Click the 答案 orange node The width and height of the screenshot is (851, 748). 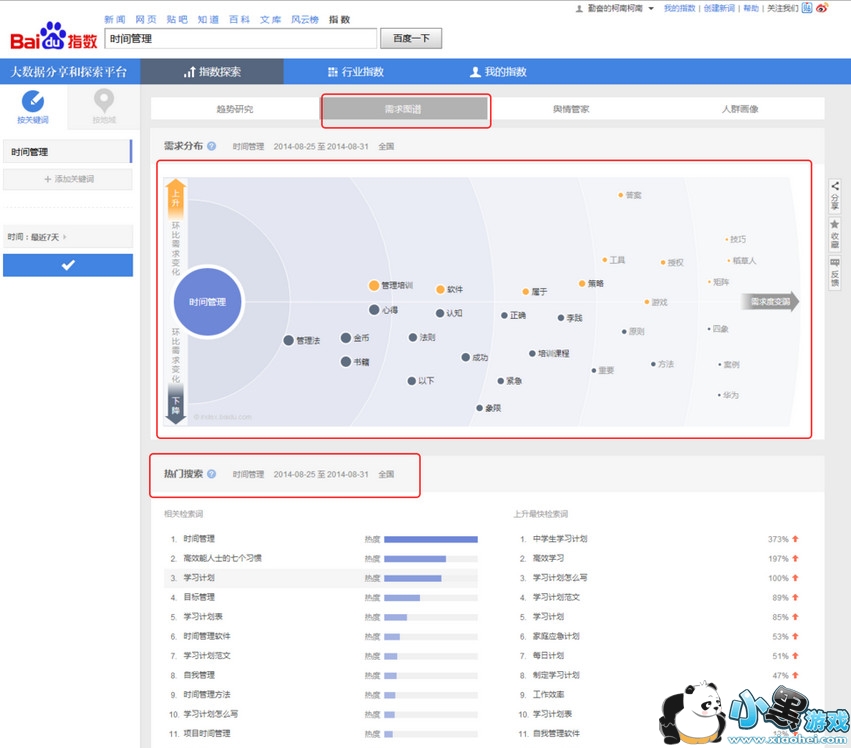(x=620, y=195)
